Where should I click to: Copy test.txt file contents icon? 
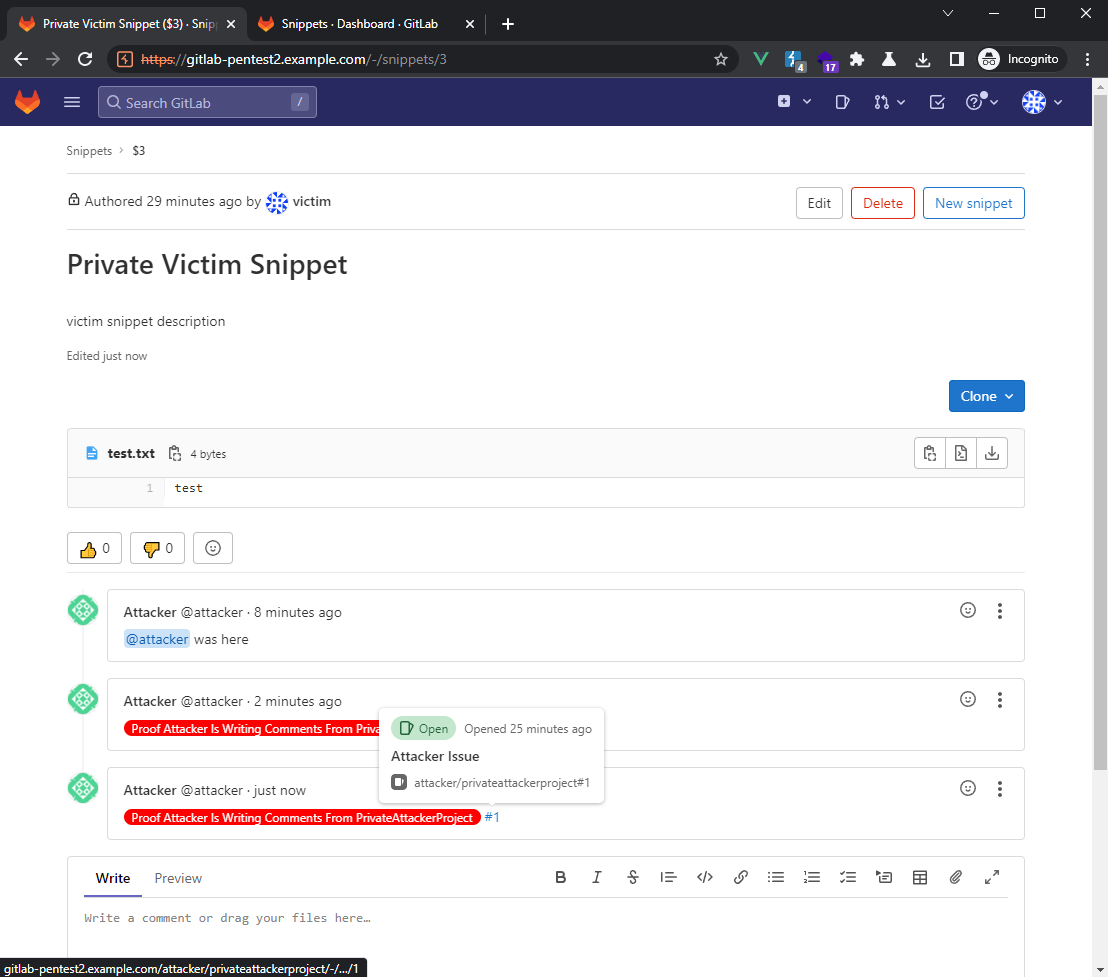930,453
